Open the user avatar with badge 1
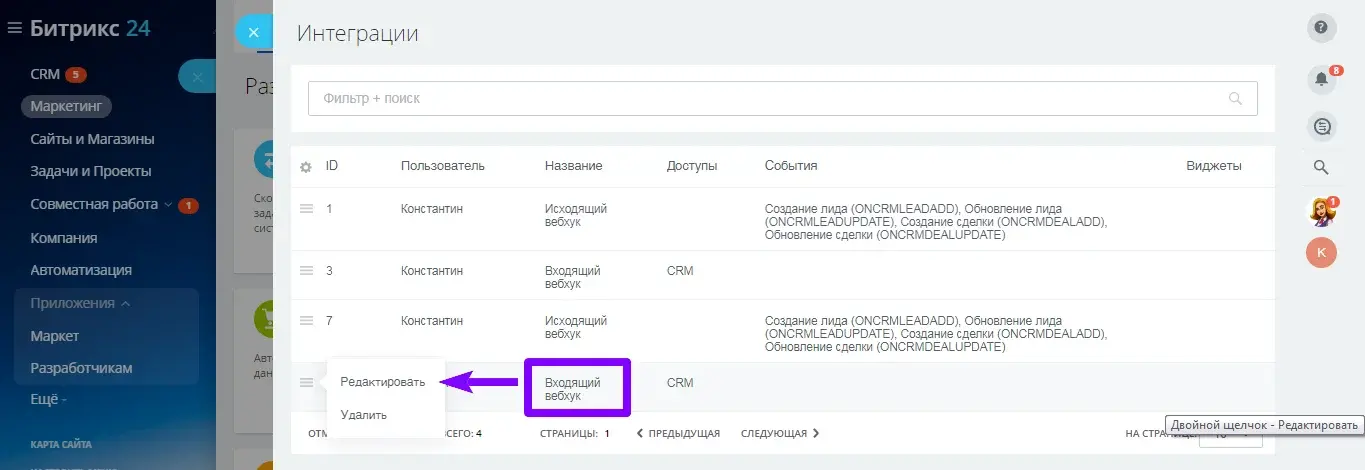The width and height of the screenshot is (1365, 470). [1321, 211]
